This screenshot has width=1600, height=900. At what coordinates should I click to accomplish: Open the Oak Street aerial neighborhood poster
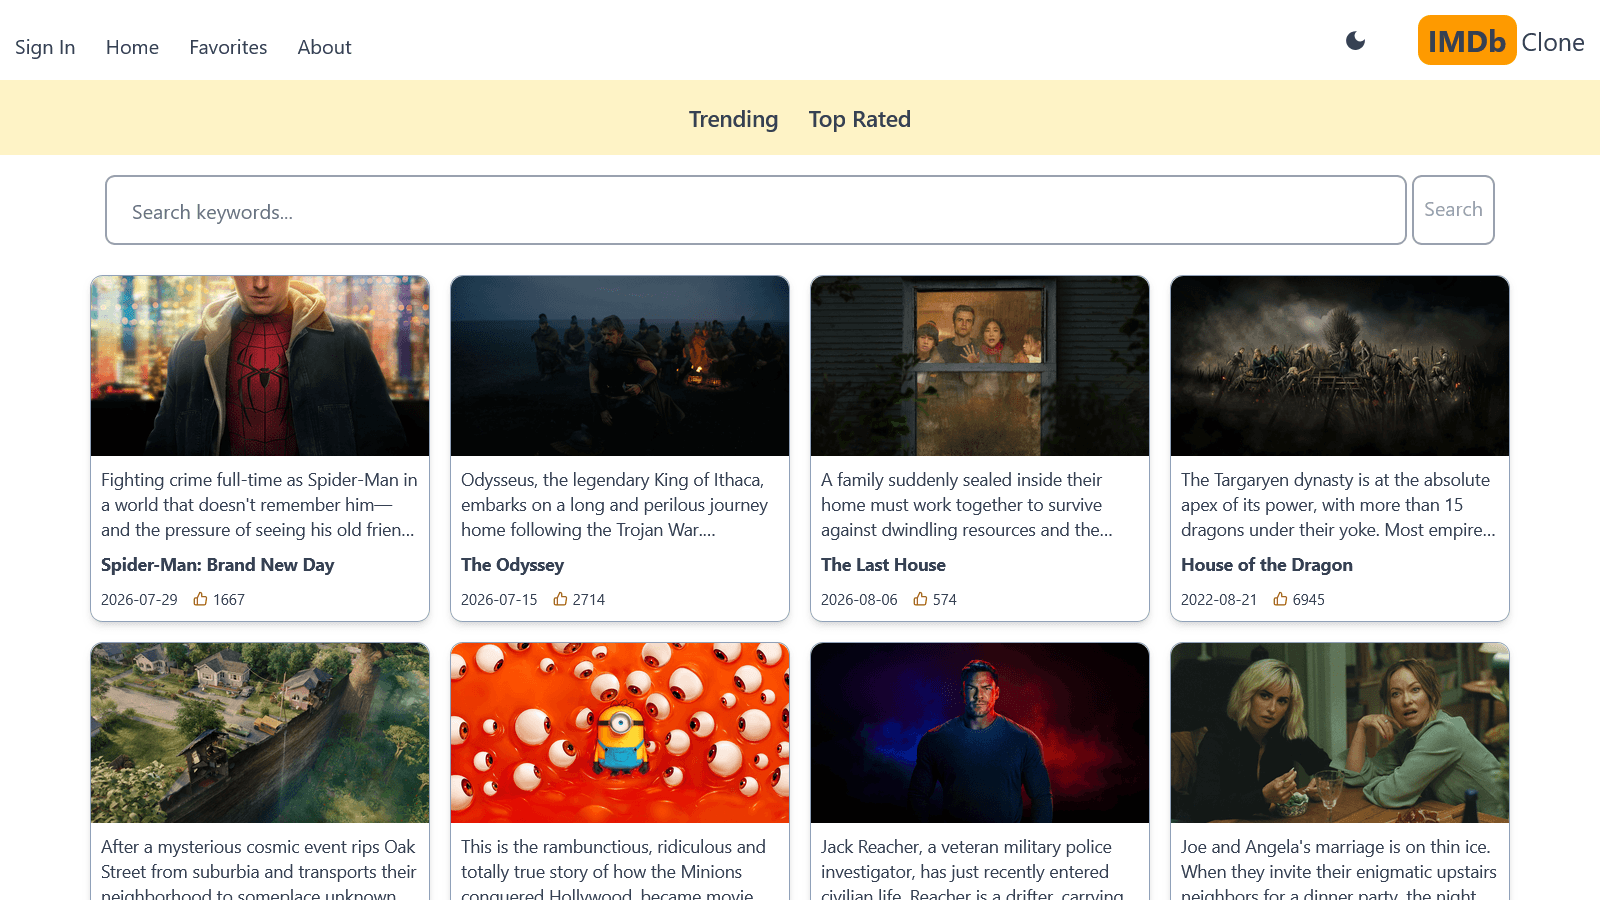coord(260,733)
